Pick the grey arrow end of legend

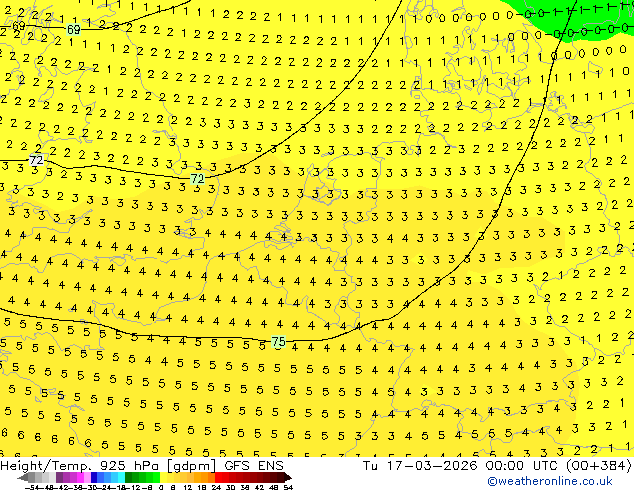[23, 477]
